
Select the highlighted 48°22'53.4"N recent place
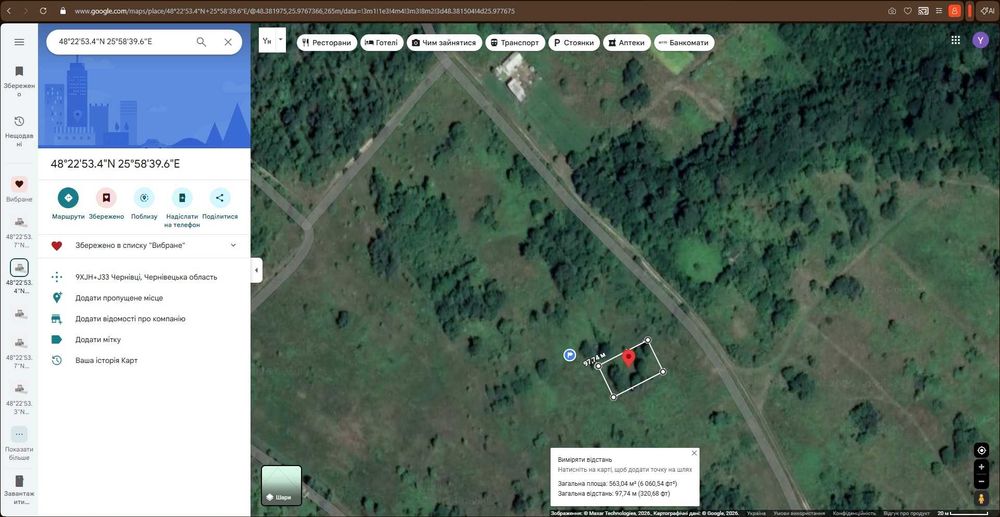coord(19,276)
